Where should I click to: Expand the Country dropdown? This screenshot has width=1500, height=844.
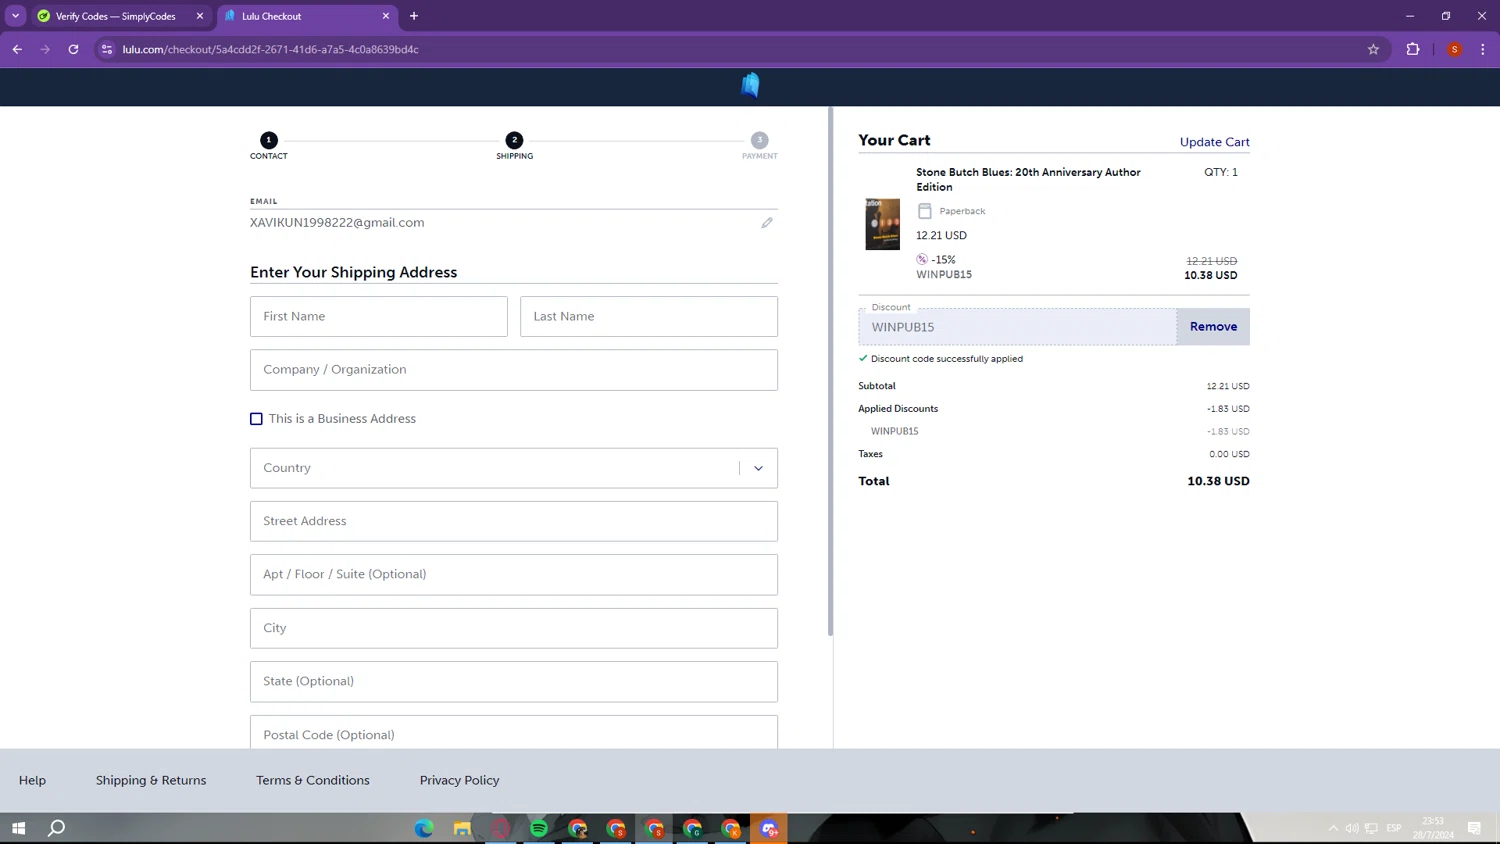758,468
